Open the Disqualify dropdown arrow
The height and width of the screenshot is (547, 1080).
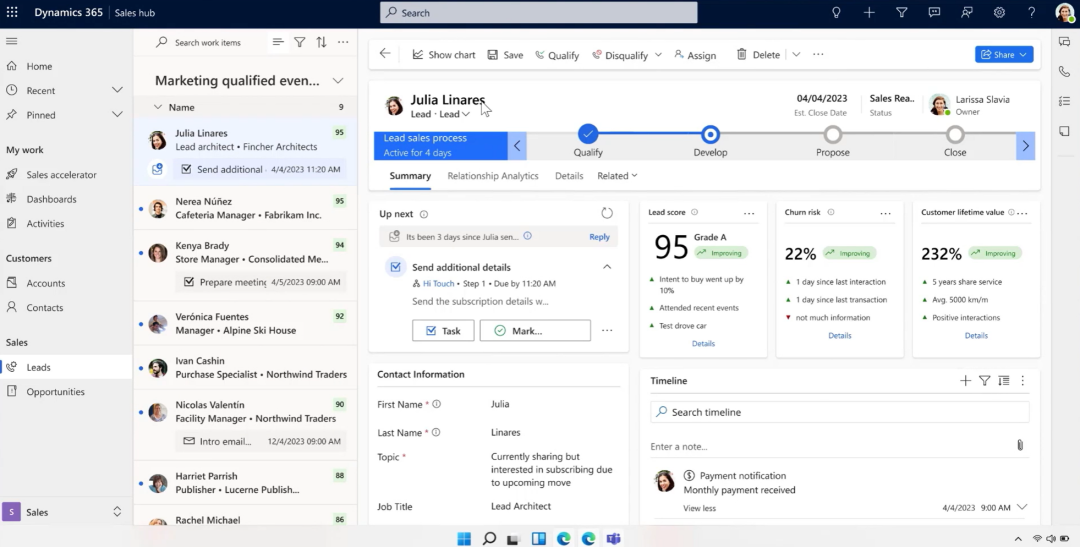pos(658,55)
